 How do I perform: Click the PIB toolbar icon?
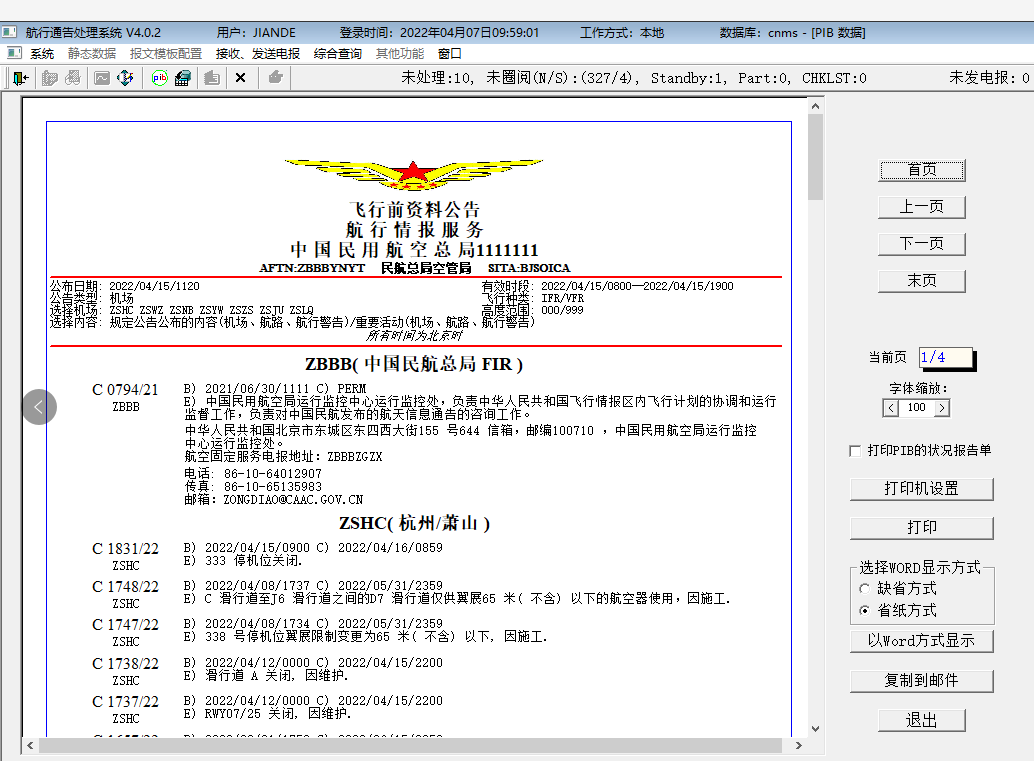tap(159, 78)
